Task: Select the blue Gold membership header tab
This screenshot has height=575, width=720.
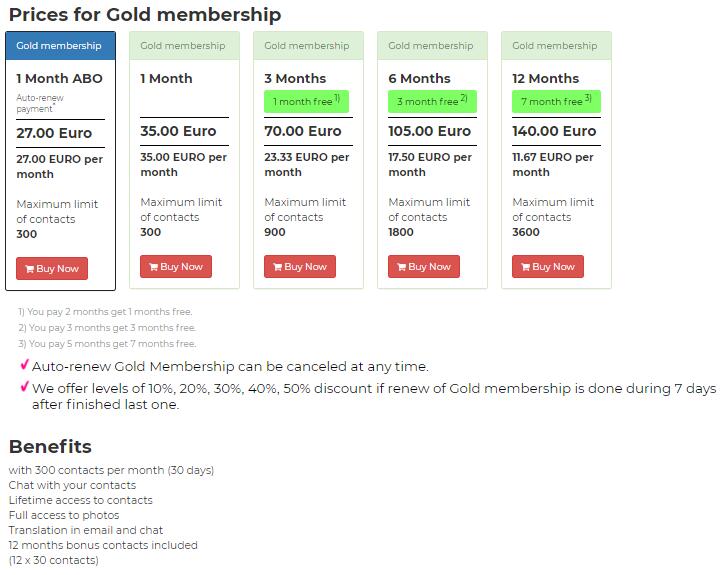Action: [x=61, y=46]
